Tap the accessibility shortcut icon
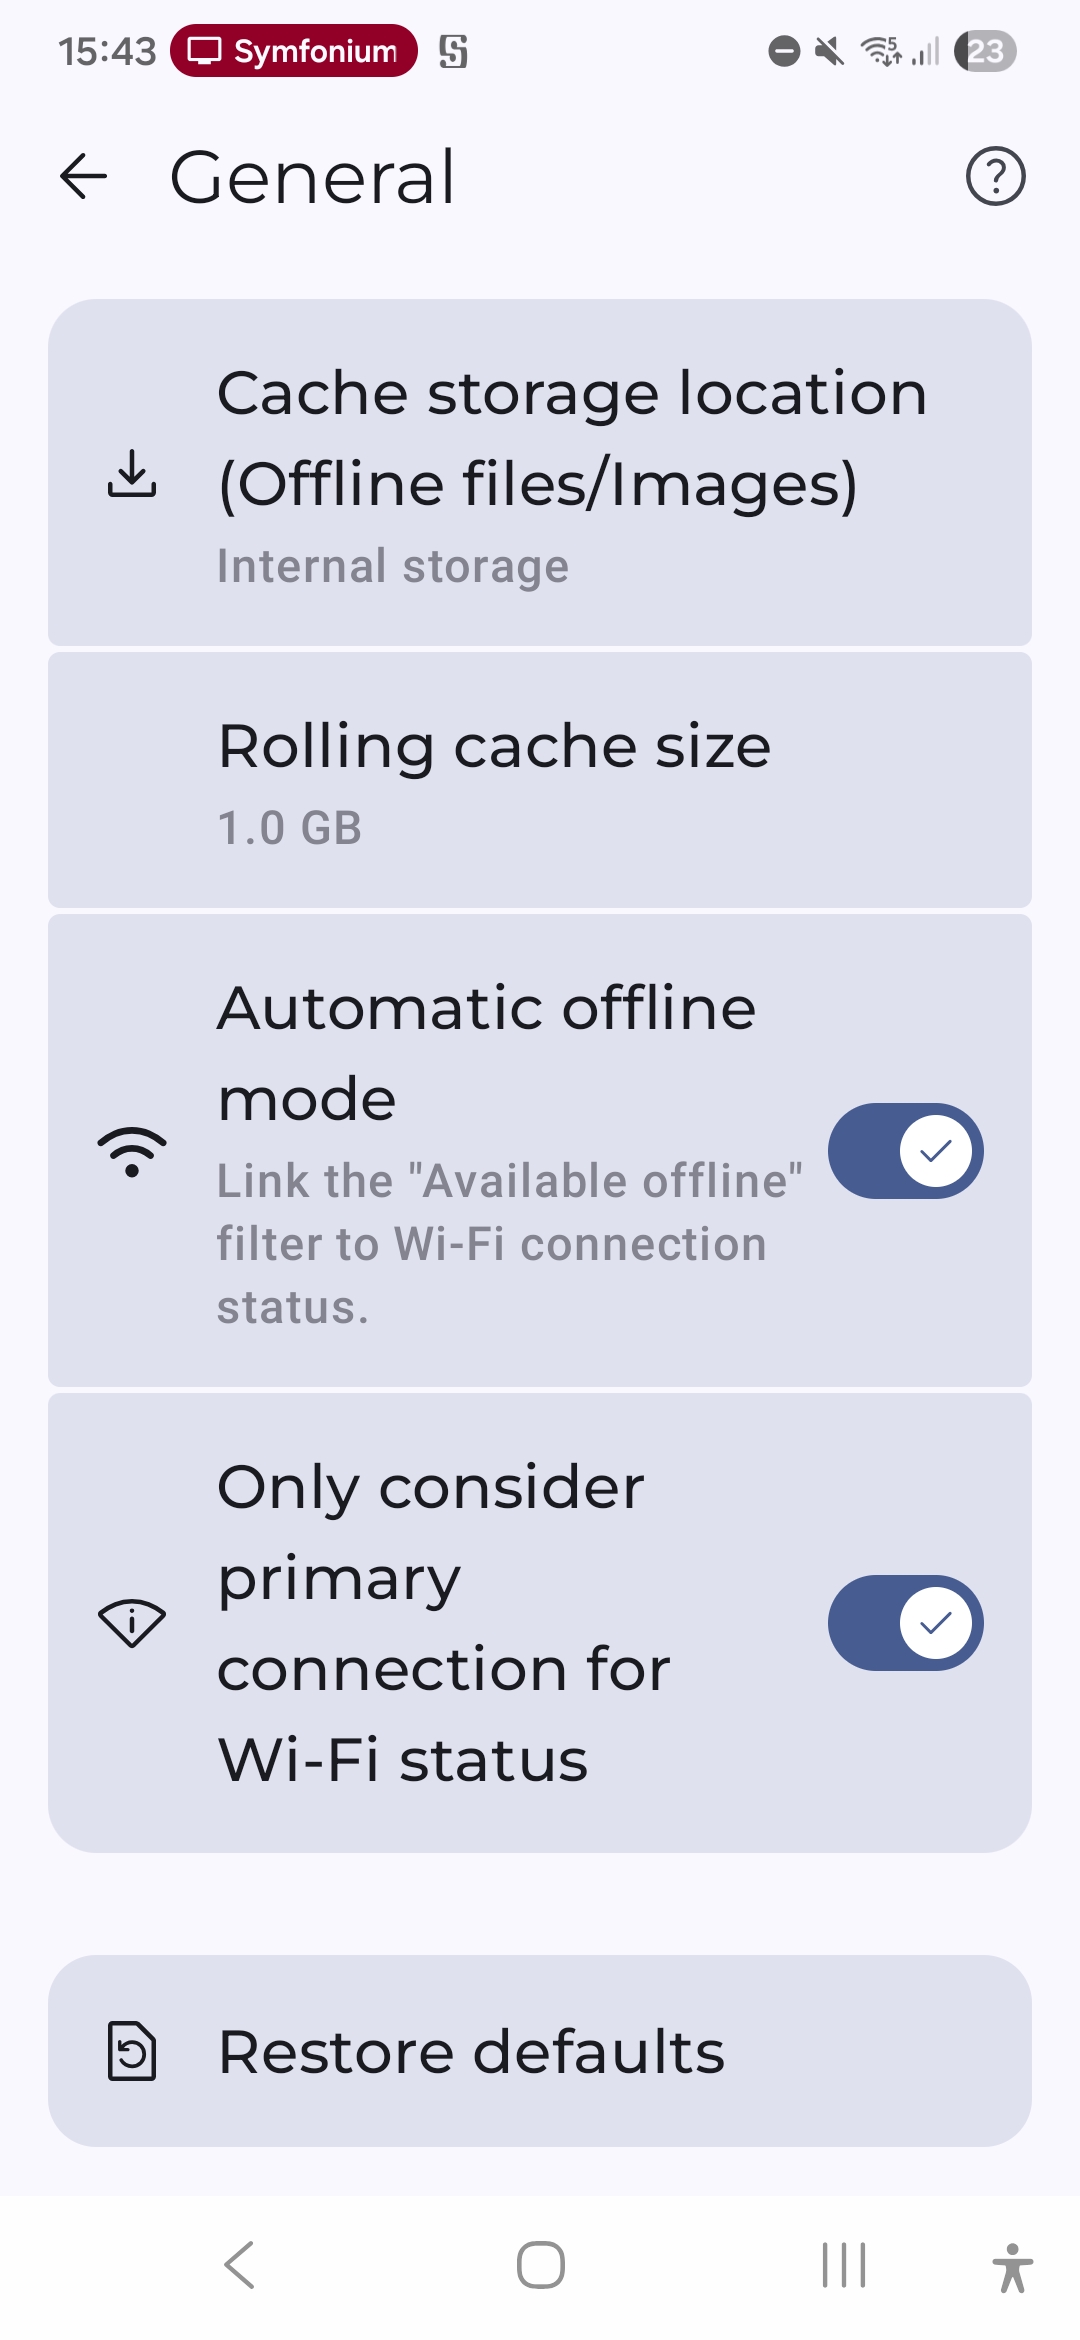 1012,2266
